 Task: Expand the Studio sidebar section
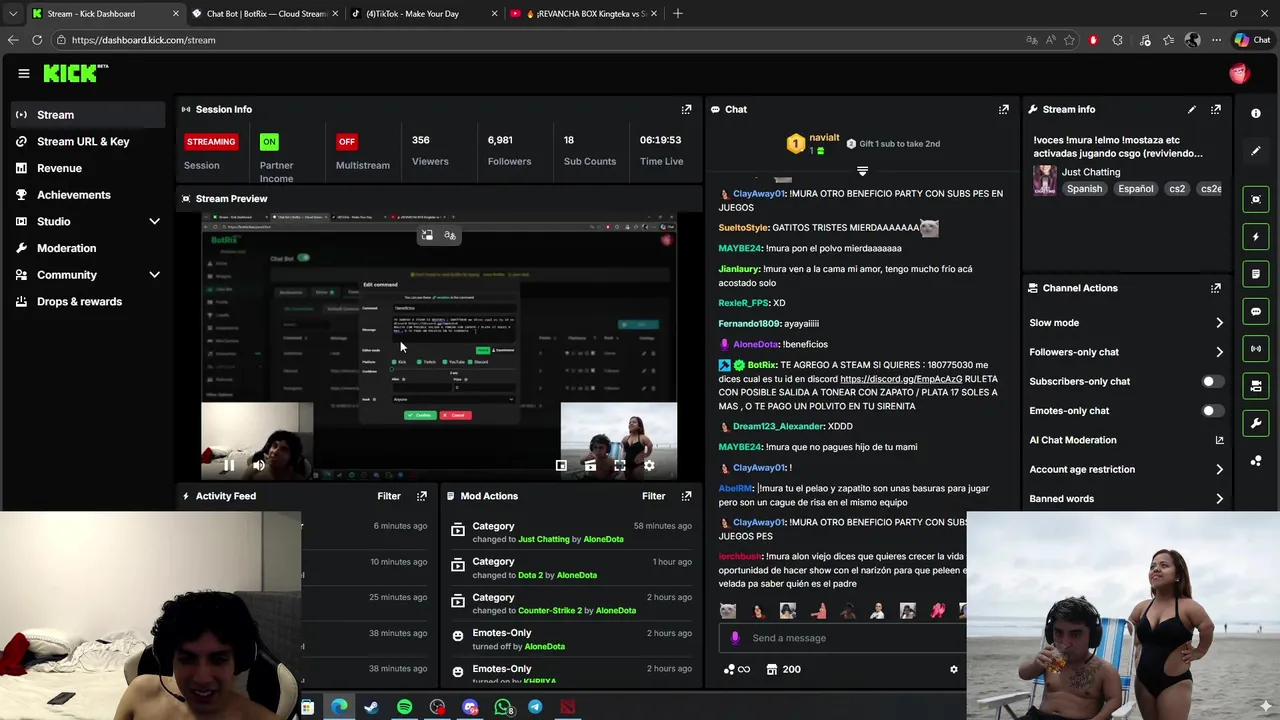tap(154, 221)
